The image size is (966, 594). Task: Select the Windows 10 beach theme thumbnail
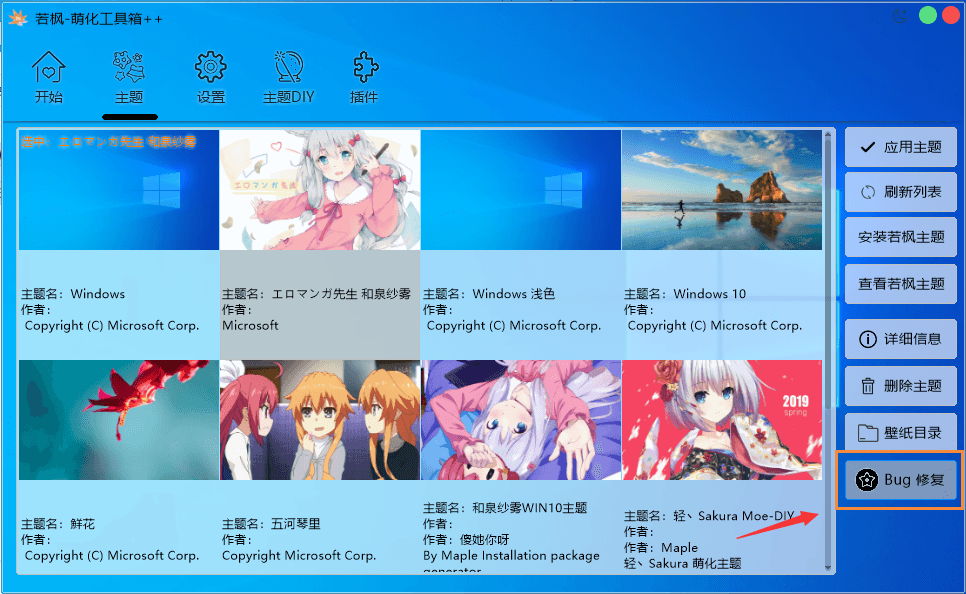pyautogui.click(x=722, y=190)
